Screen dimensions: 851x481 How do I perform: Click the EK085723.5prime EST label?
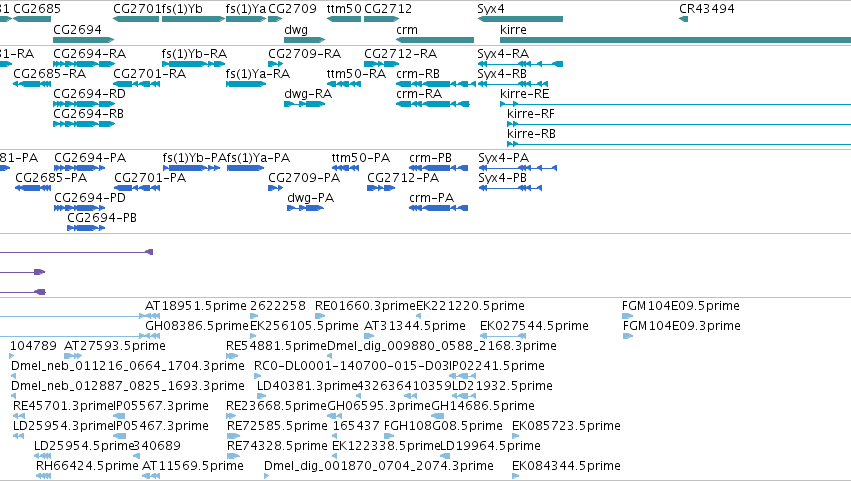click(x=566, y=426)
